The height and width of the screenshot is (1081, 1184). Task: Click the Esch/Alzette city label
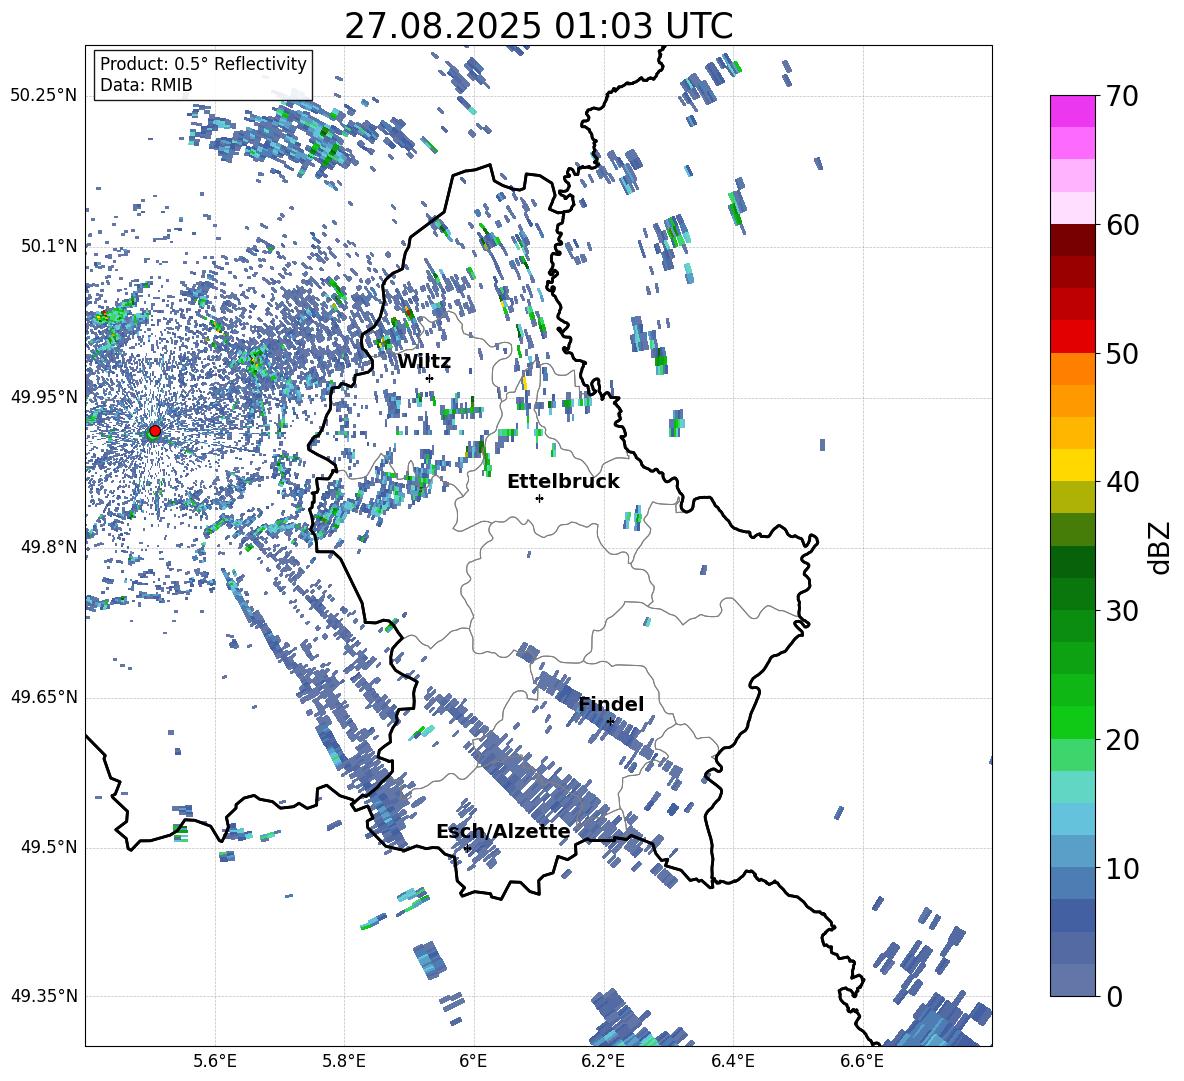click(503, 831)
